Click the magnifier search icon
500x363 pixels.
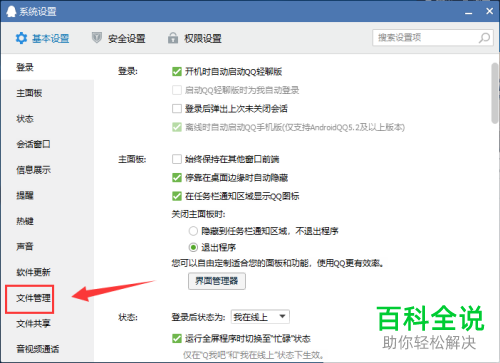click(x=484, y=38)
